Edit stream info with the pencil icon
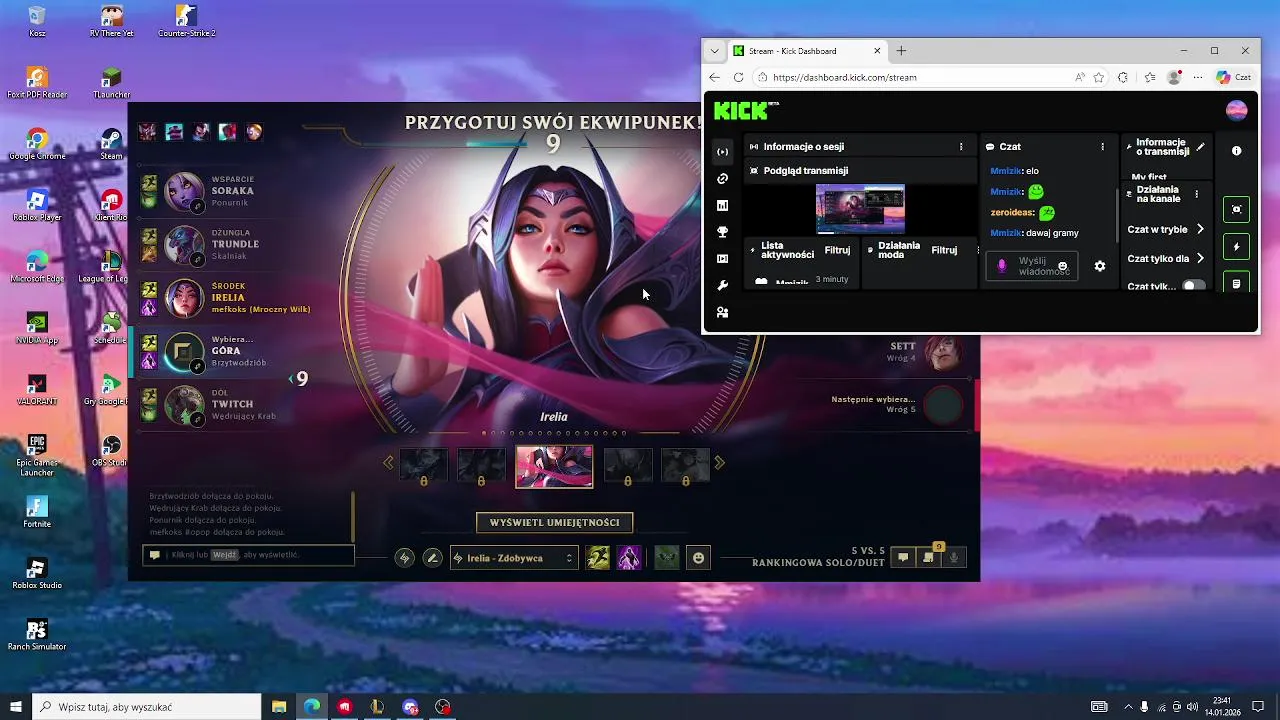1280x720 pixels. [x=1201, y=147]
